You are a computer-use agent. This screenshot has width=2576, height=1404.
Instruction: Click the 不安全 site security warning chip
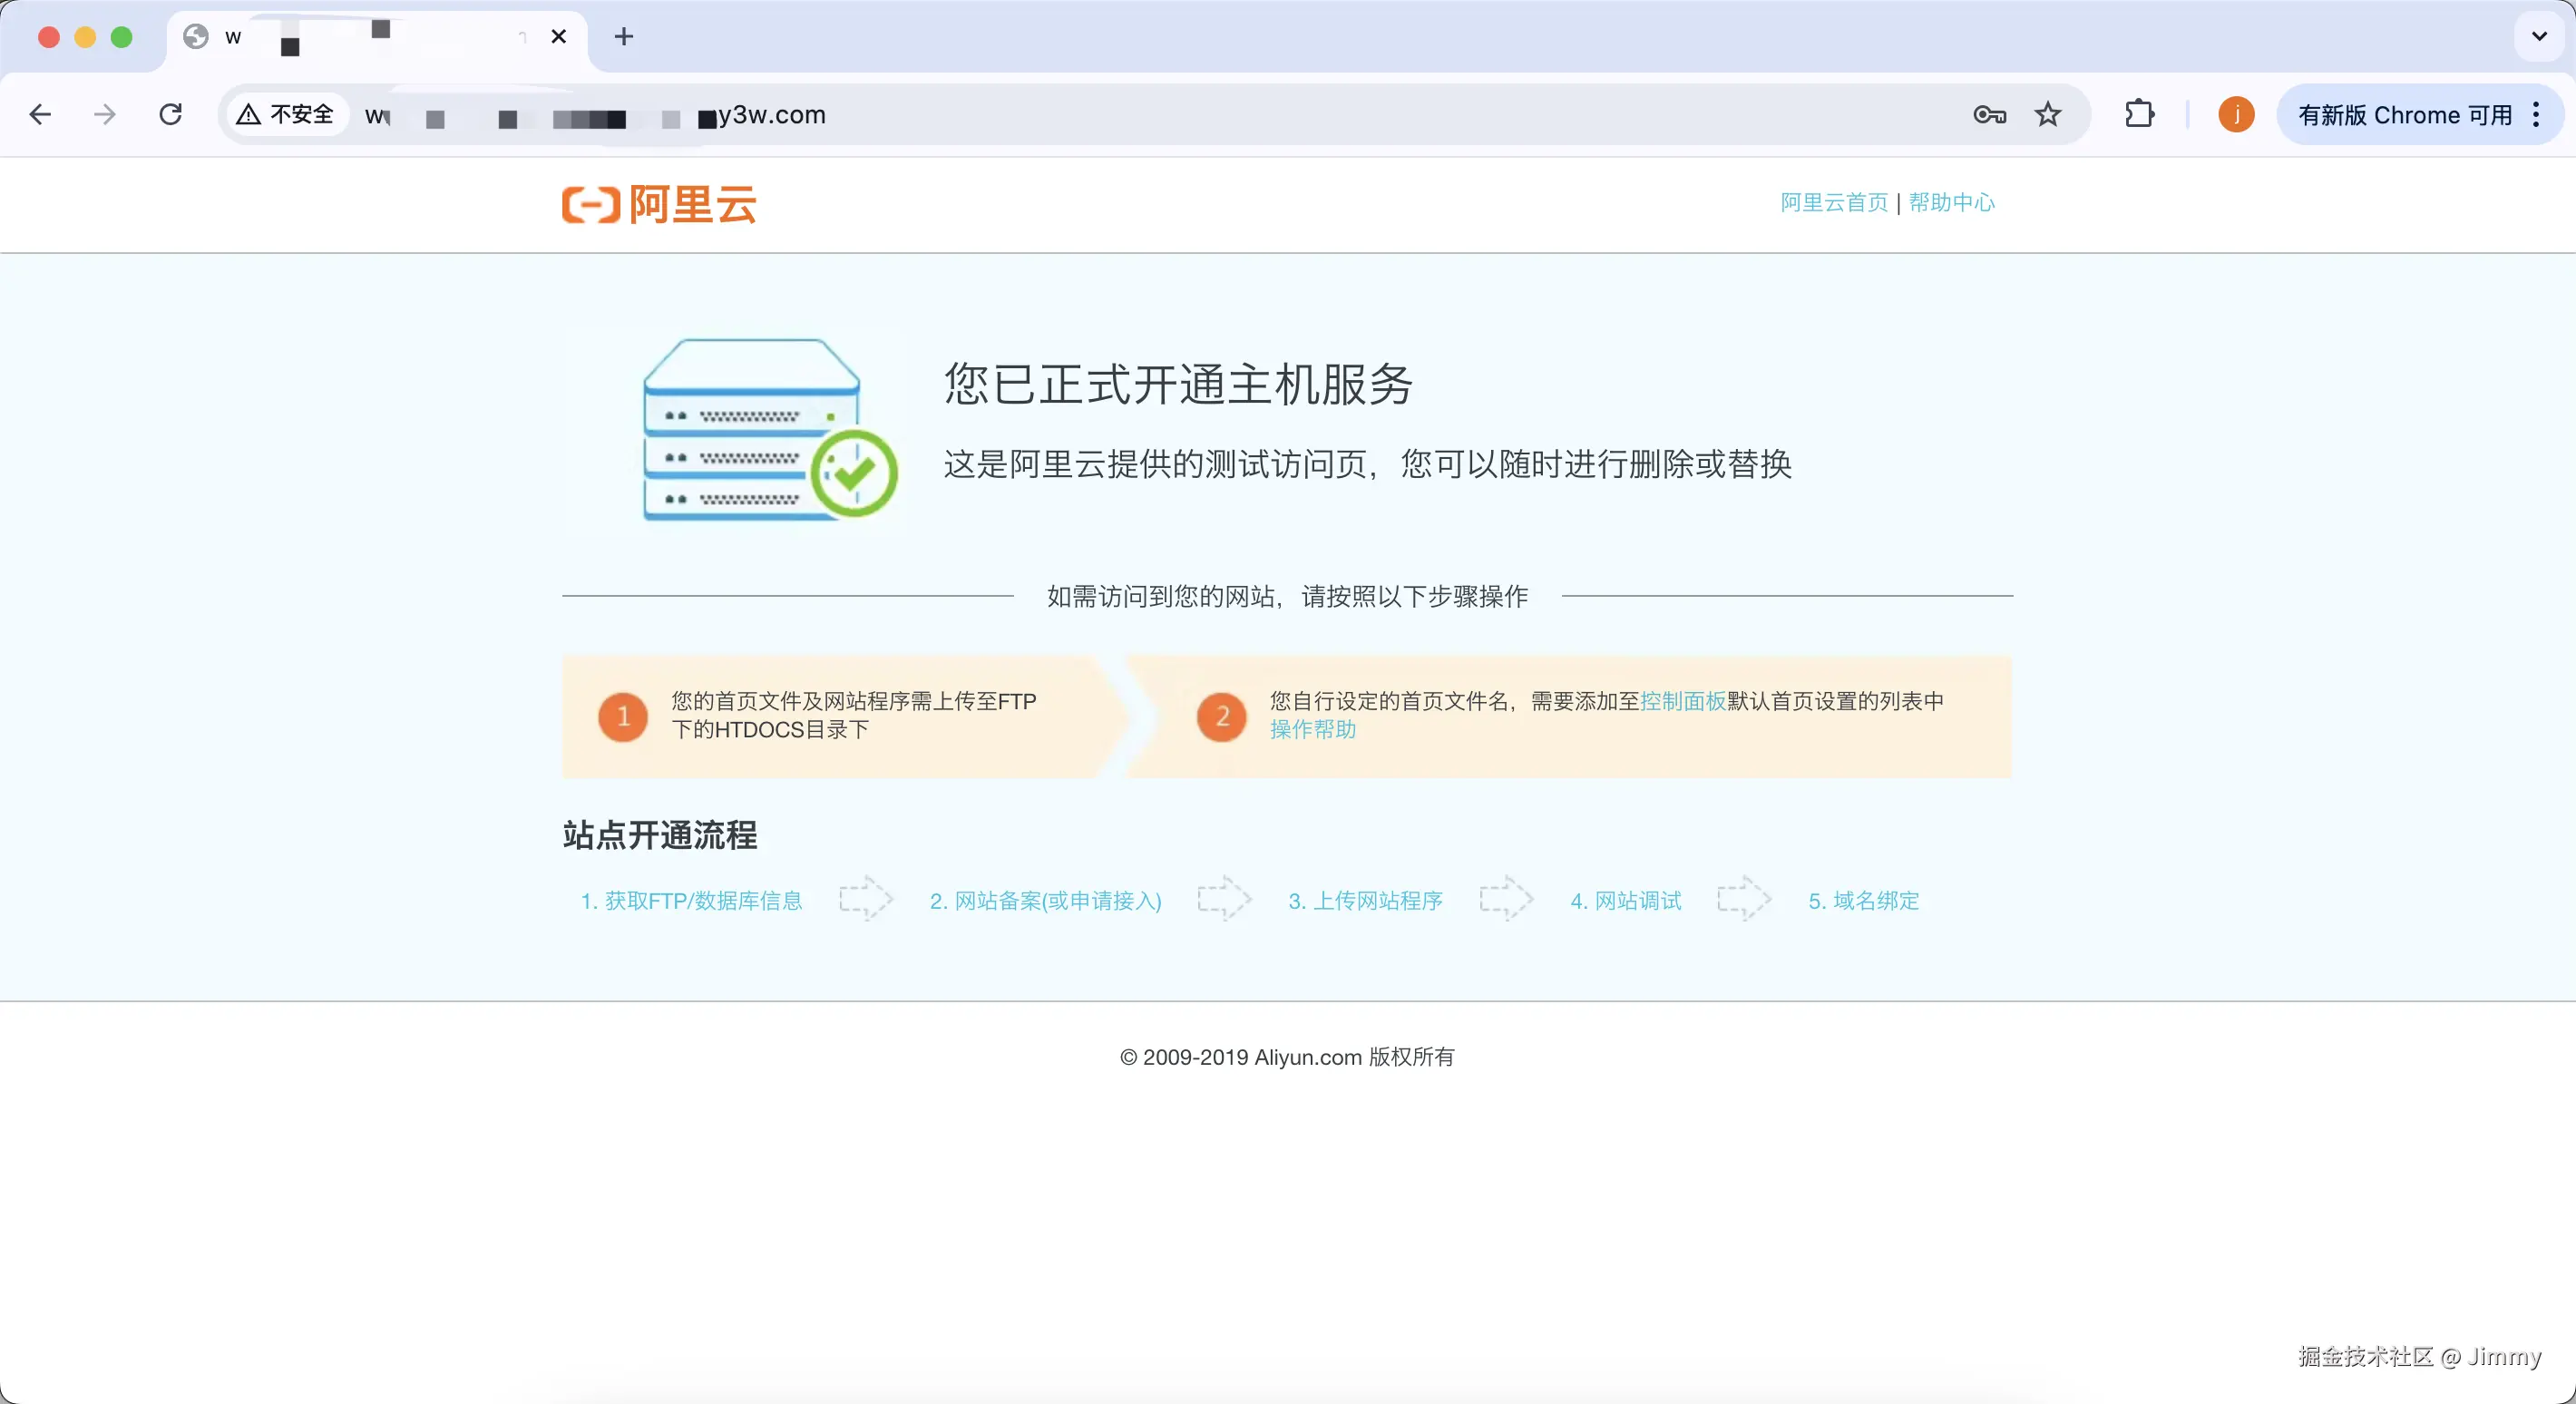pyautogui.click(x=286, y=115)
